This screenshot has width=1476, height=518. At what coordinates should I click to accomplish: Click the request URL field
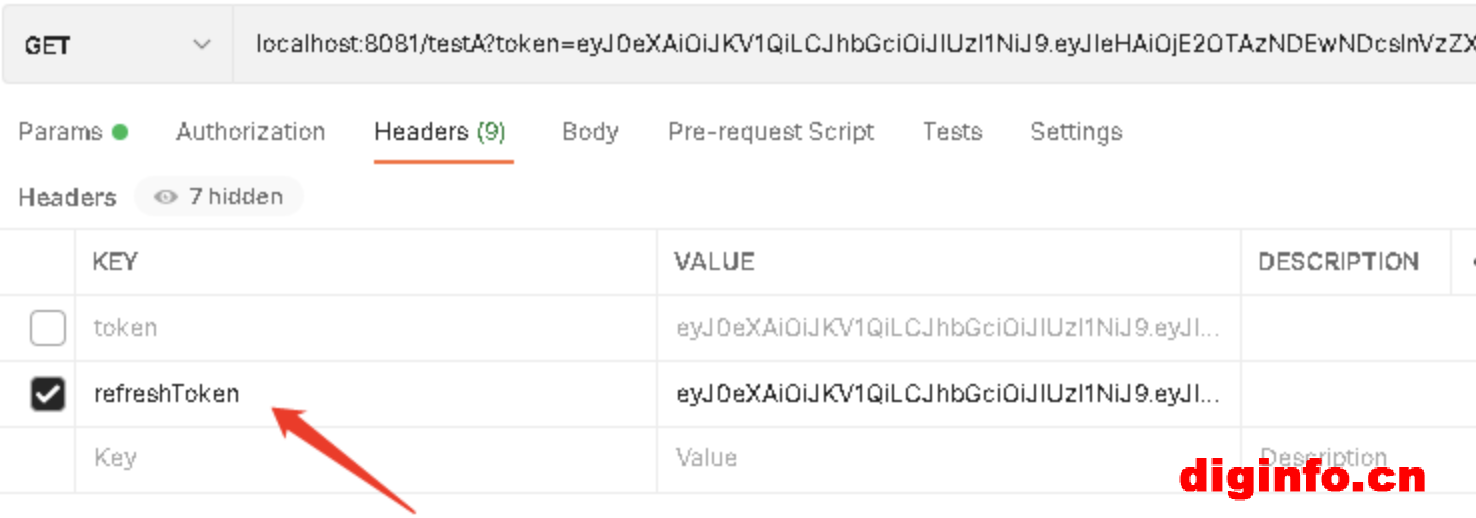point(850,45)
